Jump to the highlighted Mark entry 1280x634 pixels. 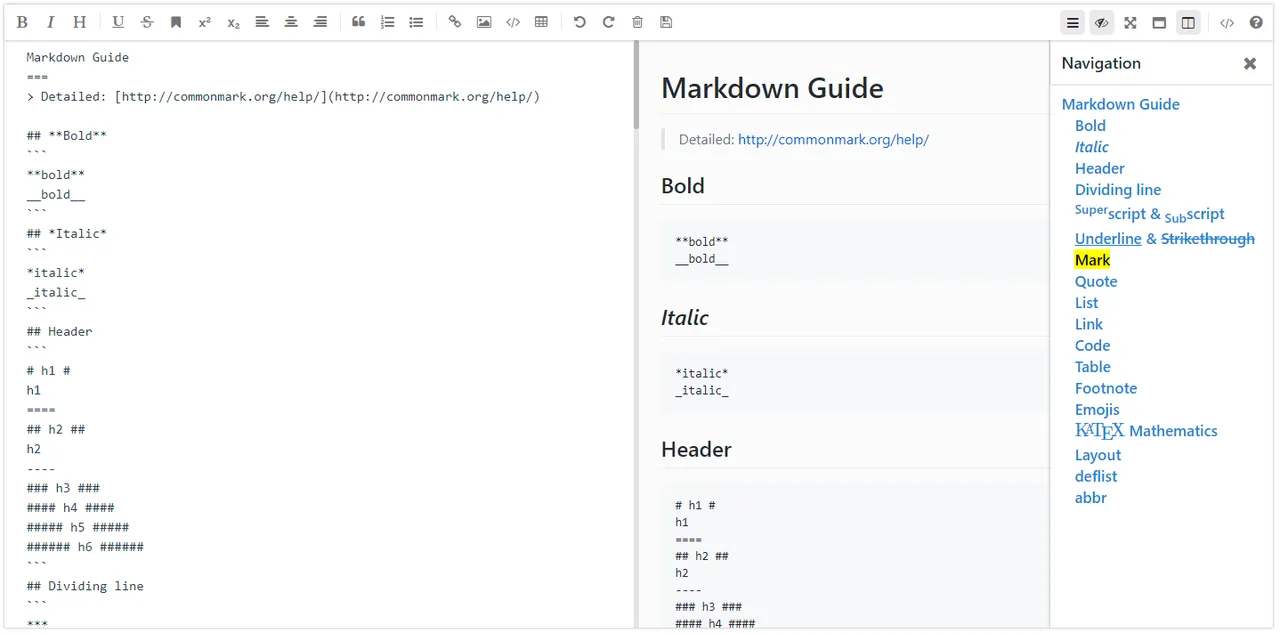[x=1092, y=260]
